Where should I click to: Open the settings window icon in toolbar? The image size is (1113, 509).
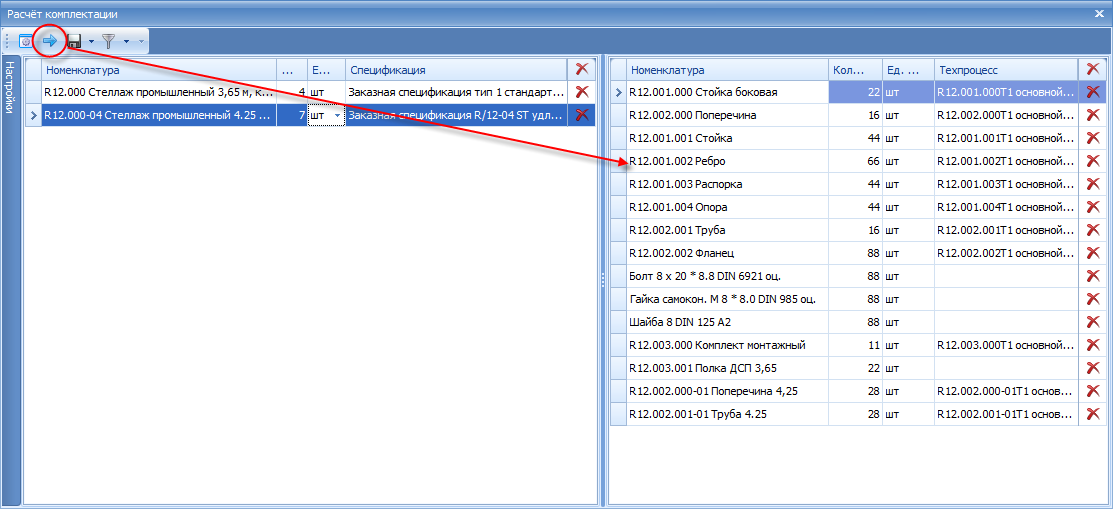pos(26,42)
